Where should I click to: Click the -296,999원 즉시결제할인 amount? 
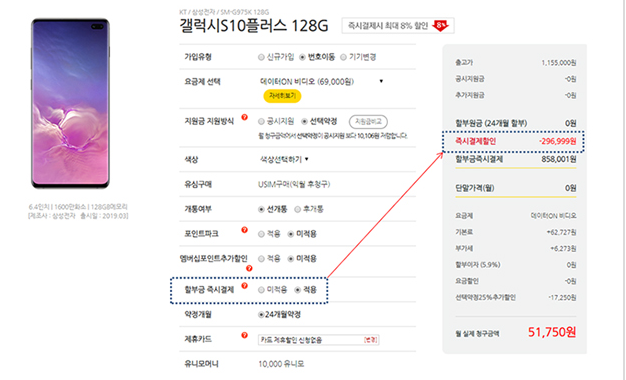point(557,141)
